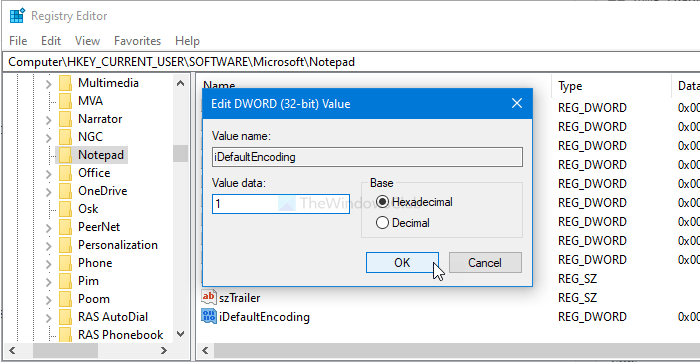This screenshot has height=362, width=700.
Task: Click the Personalization folder icon
Action: click(65, 245)
